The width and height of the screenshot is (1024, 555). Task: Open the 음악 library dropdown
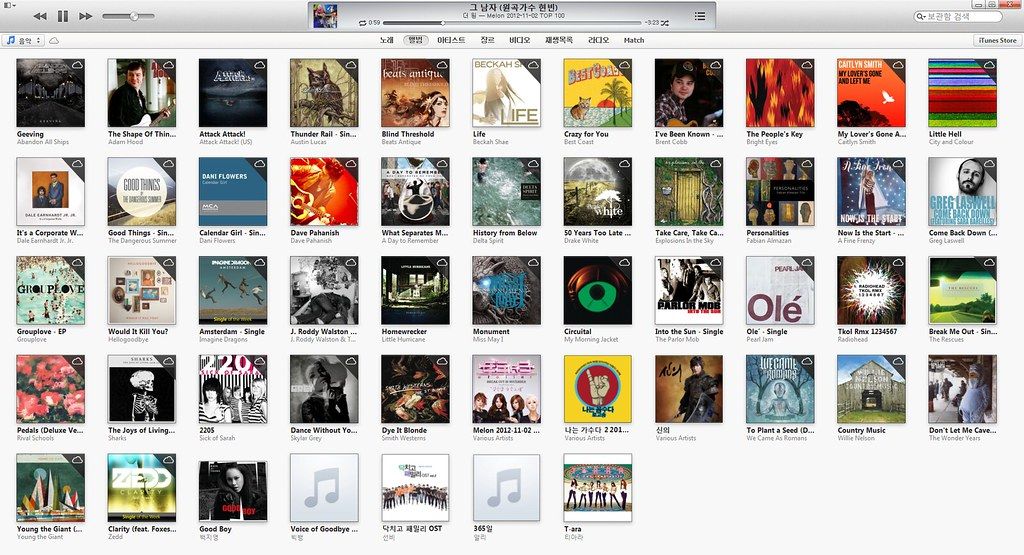pos(24,40)
